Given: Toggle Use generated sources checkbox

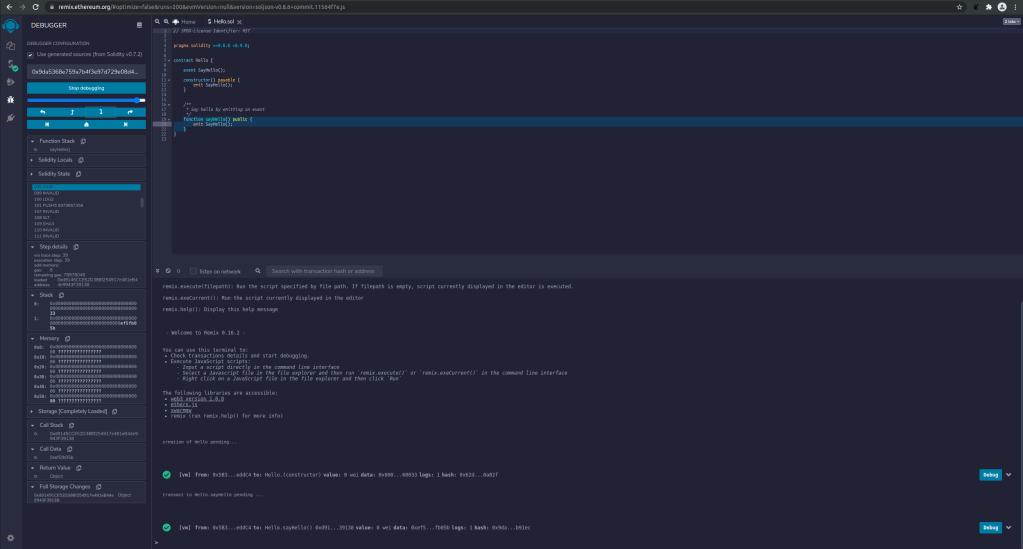Looking at the screenshot, I should (31, 54).
